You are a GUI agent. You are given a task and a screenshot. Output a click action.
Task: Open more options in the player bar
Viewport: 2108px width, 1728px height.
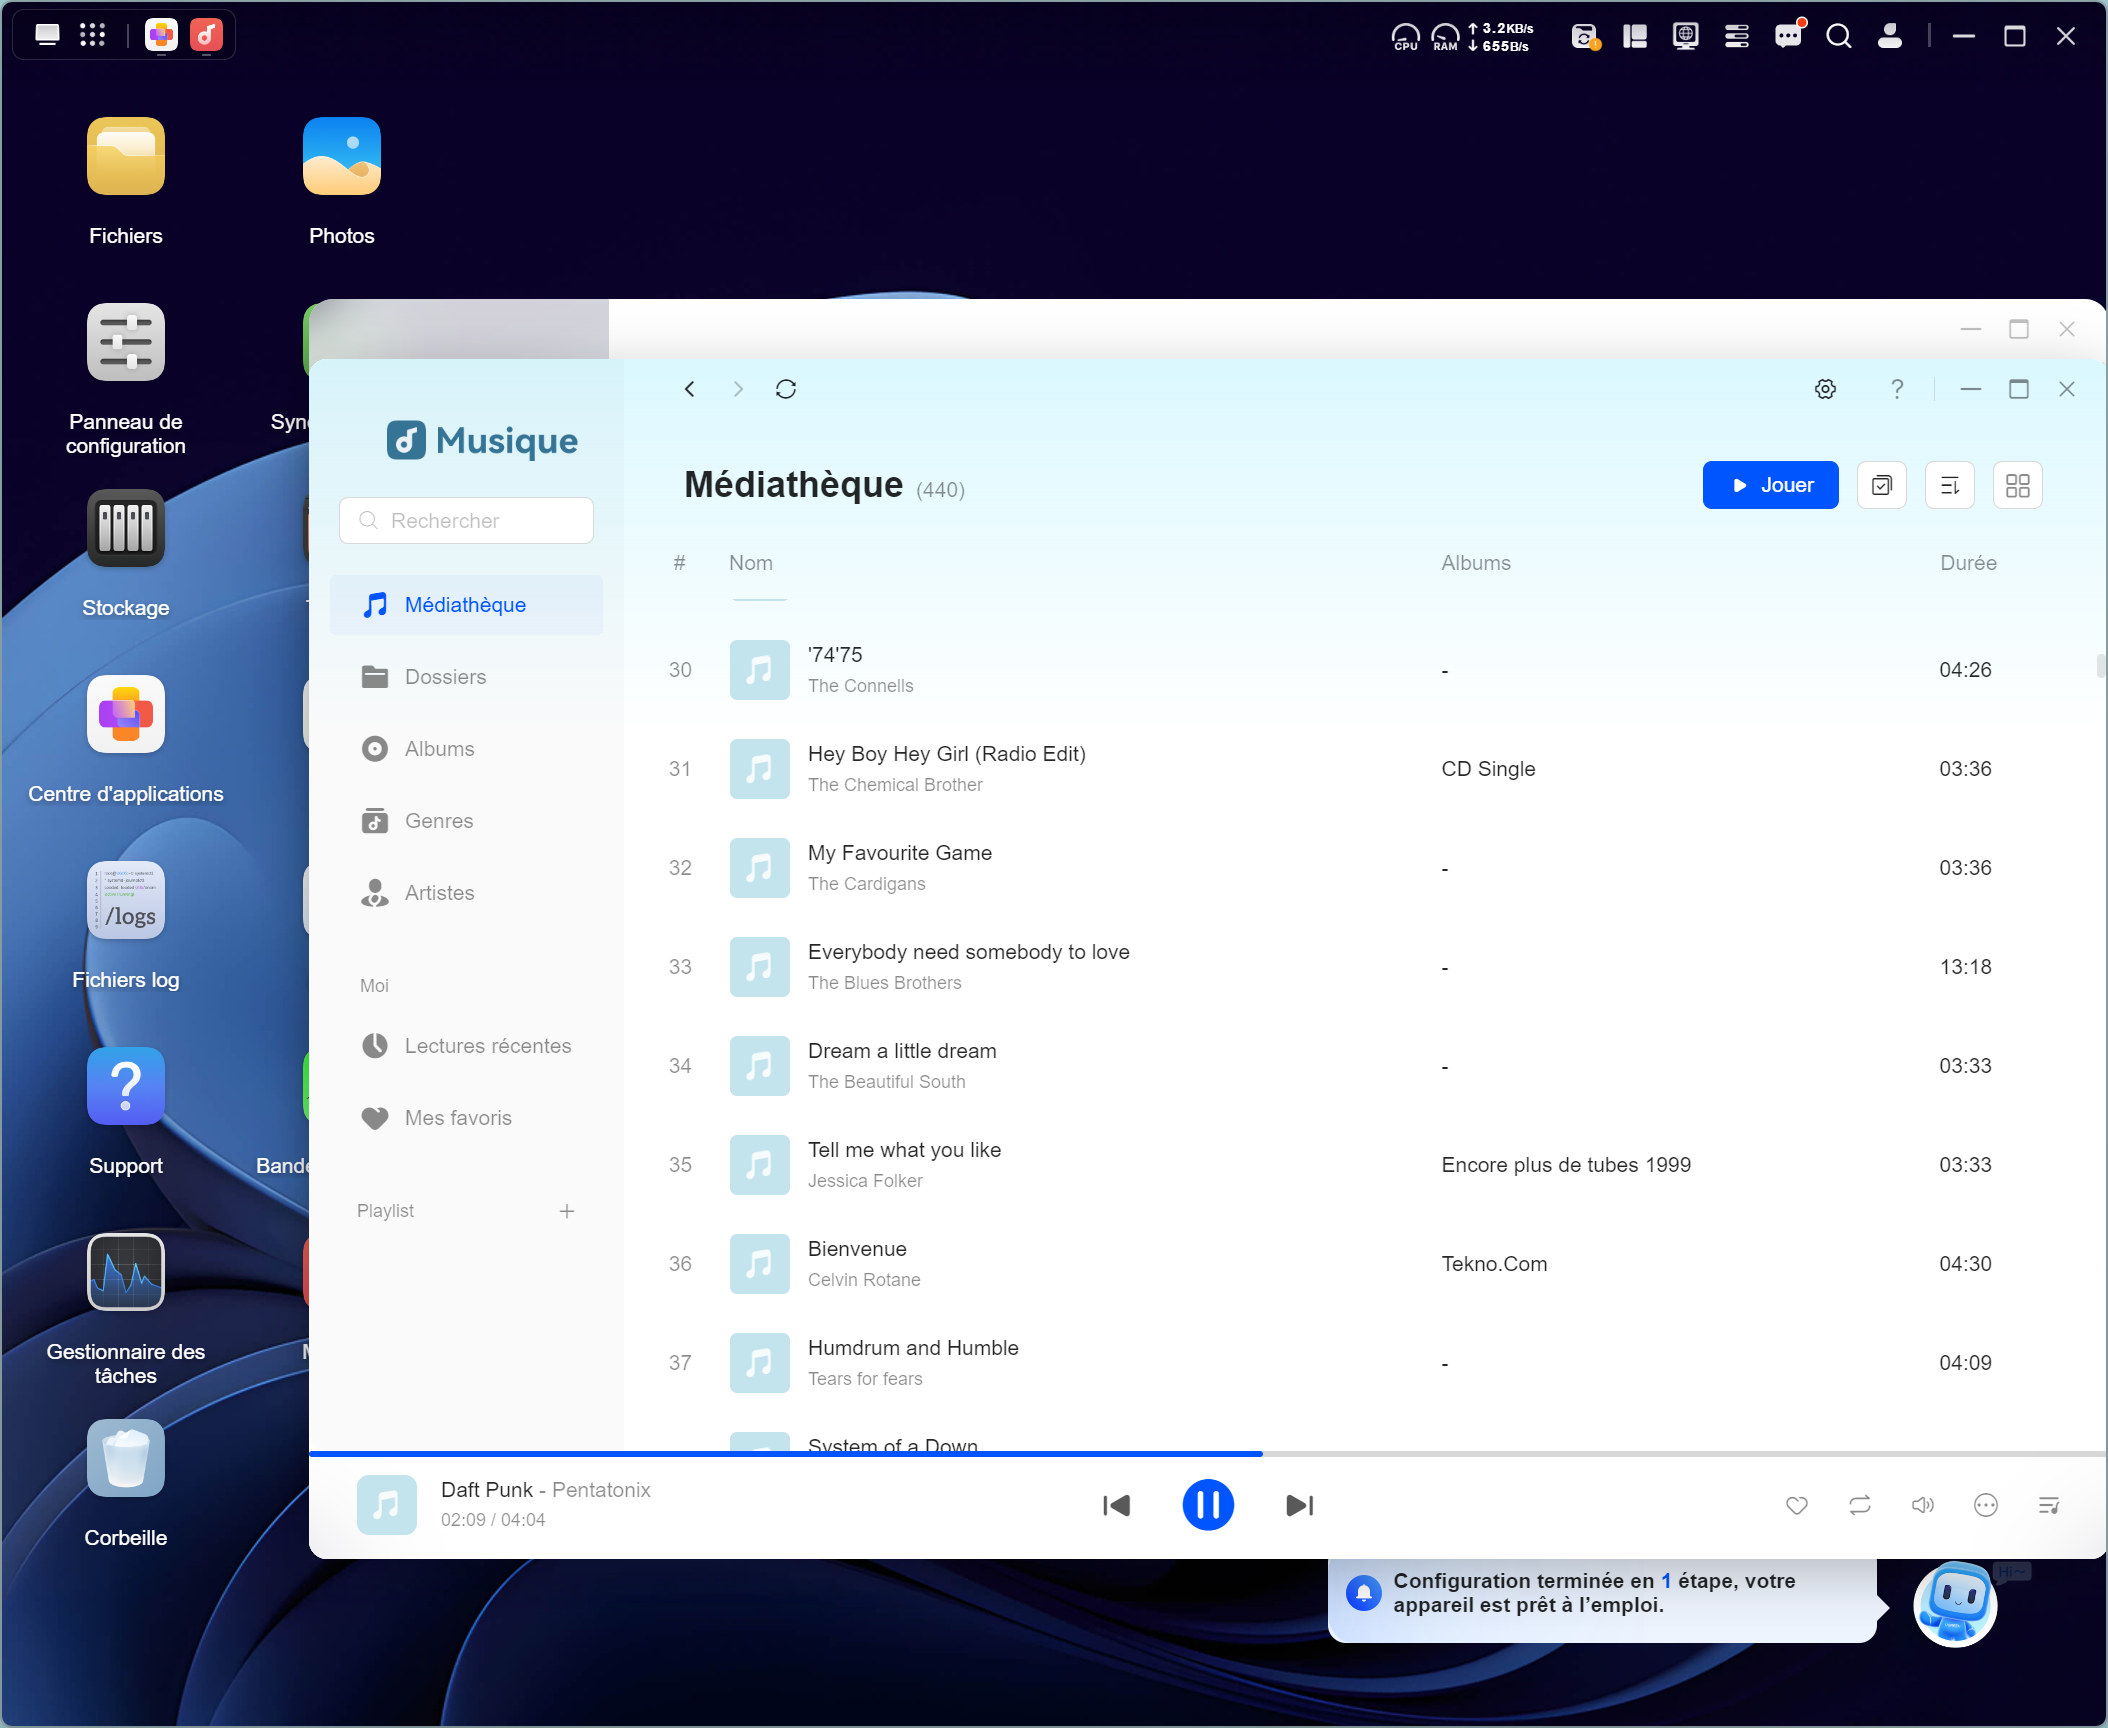(x=1986, y=1505)
